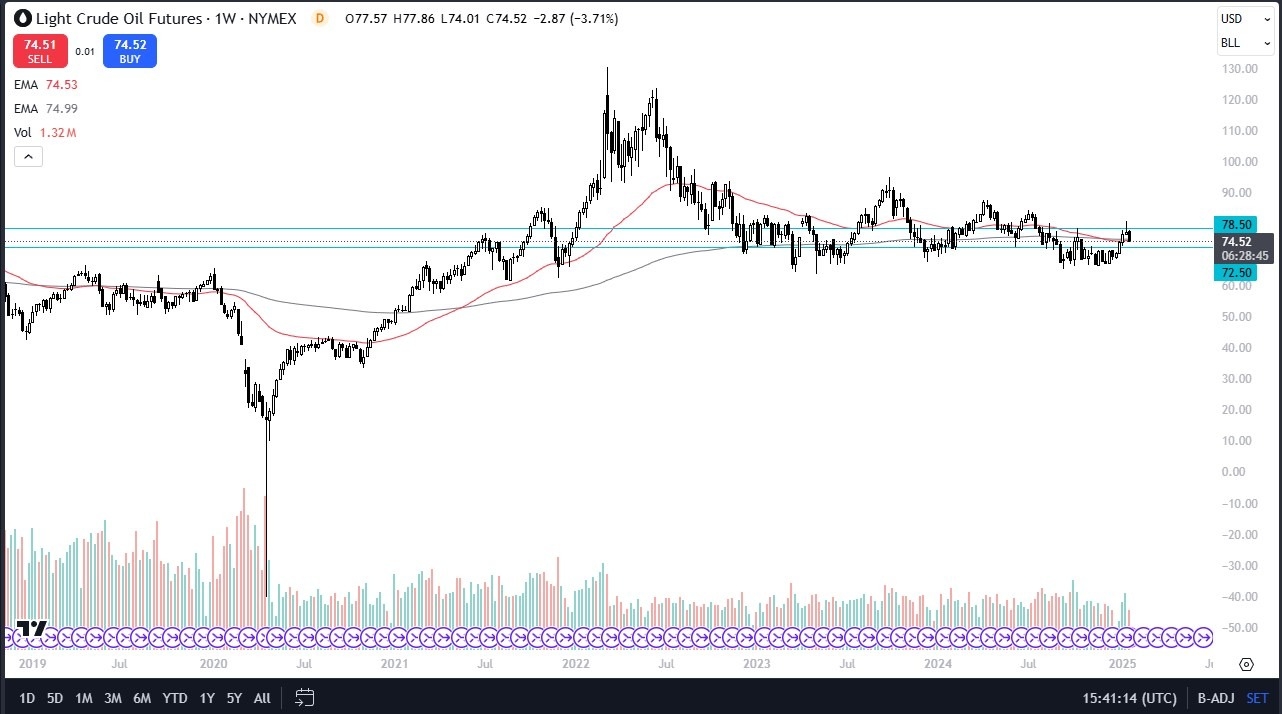Click the red 74.51 SELL button

click(x=39, y=51)
